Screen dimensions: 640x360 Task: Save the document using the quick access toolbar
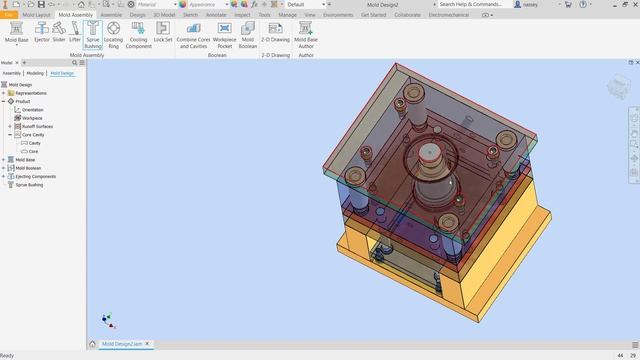point(41,4)
